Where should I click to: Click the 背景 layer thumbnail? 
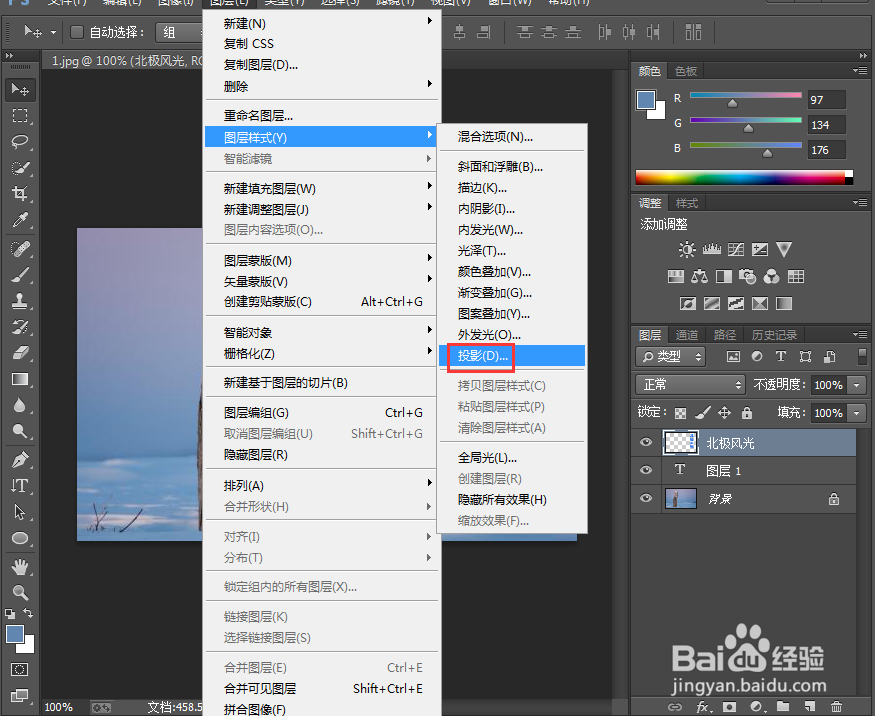point(681,498)
